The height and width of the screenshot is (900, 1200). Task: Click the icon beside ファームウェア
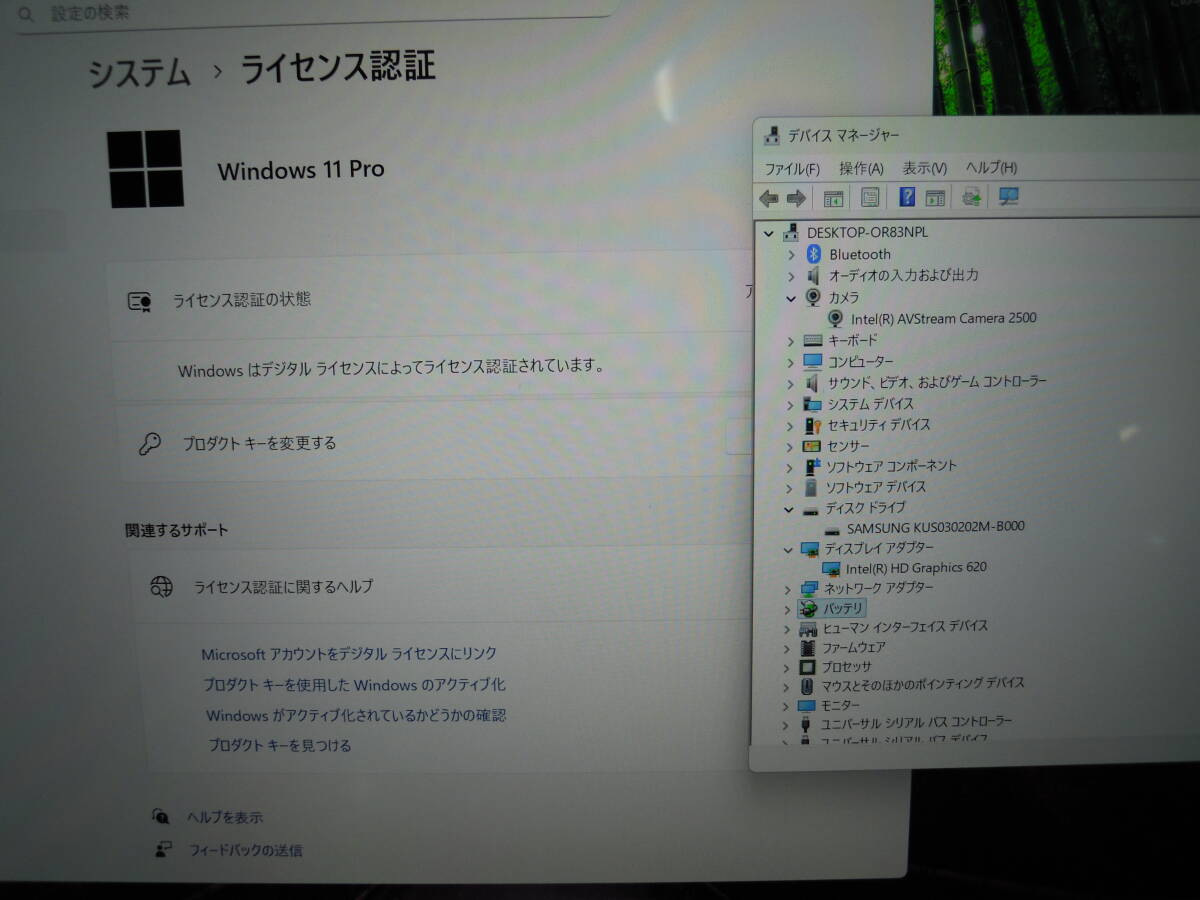808,647
